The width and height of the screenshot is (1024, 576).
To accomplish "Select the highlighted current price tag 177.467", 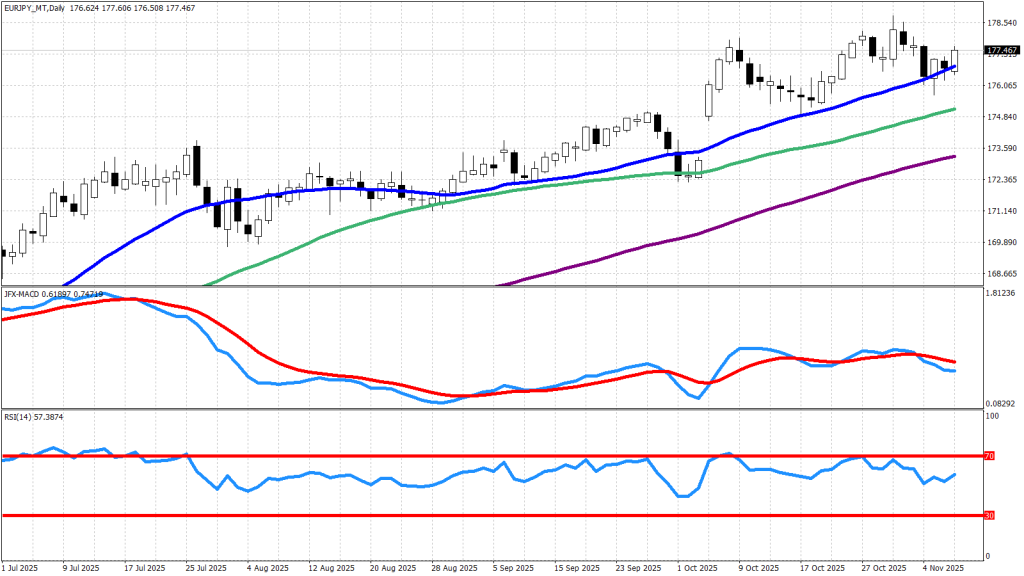I will tap(1001, 49).
